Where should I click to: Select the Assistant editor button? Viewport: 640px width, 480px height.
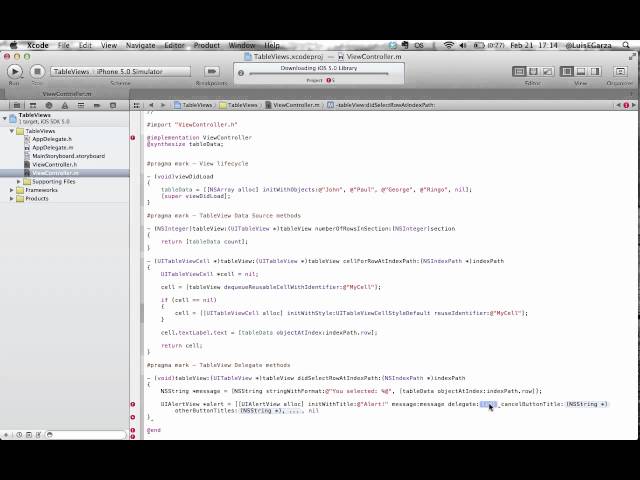pyautogui.click(x=533, y=71)
